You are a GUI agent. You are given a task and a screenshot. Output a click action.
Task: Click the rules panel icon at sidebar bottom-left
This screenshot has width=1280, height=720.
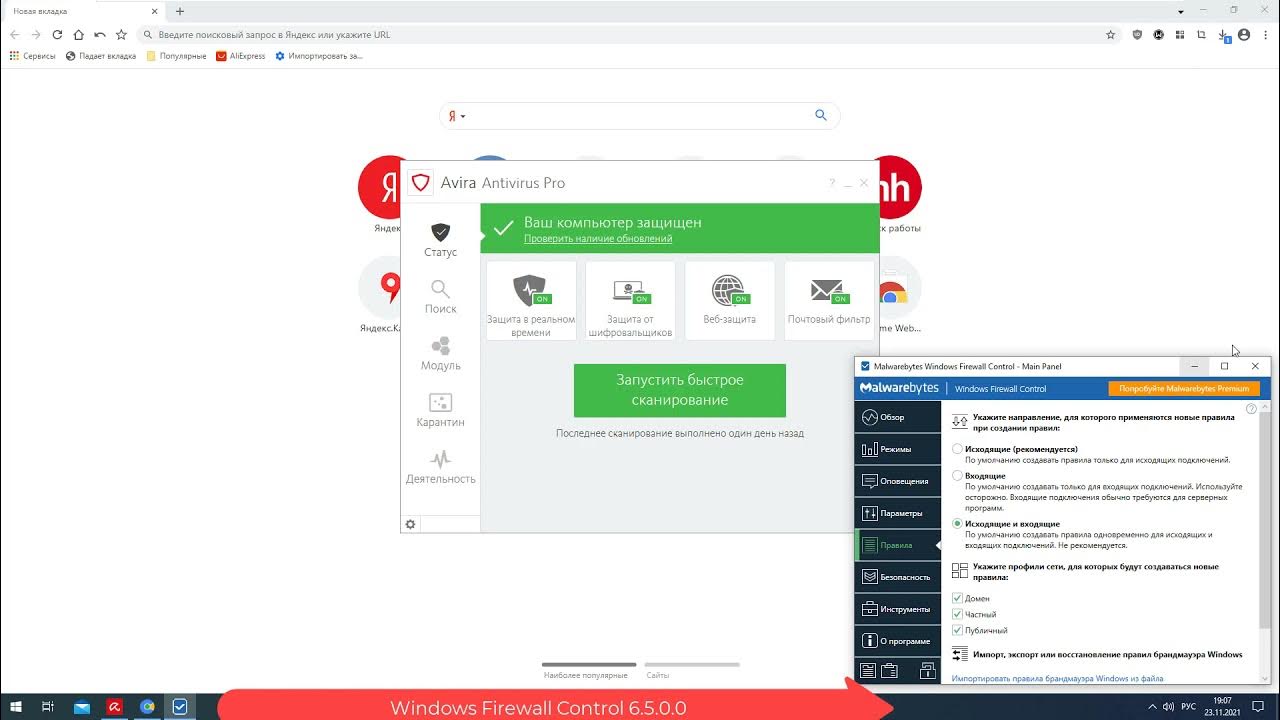pyautogui.click(x=868, y=671)
